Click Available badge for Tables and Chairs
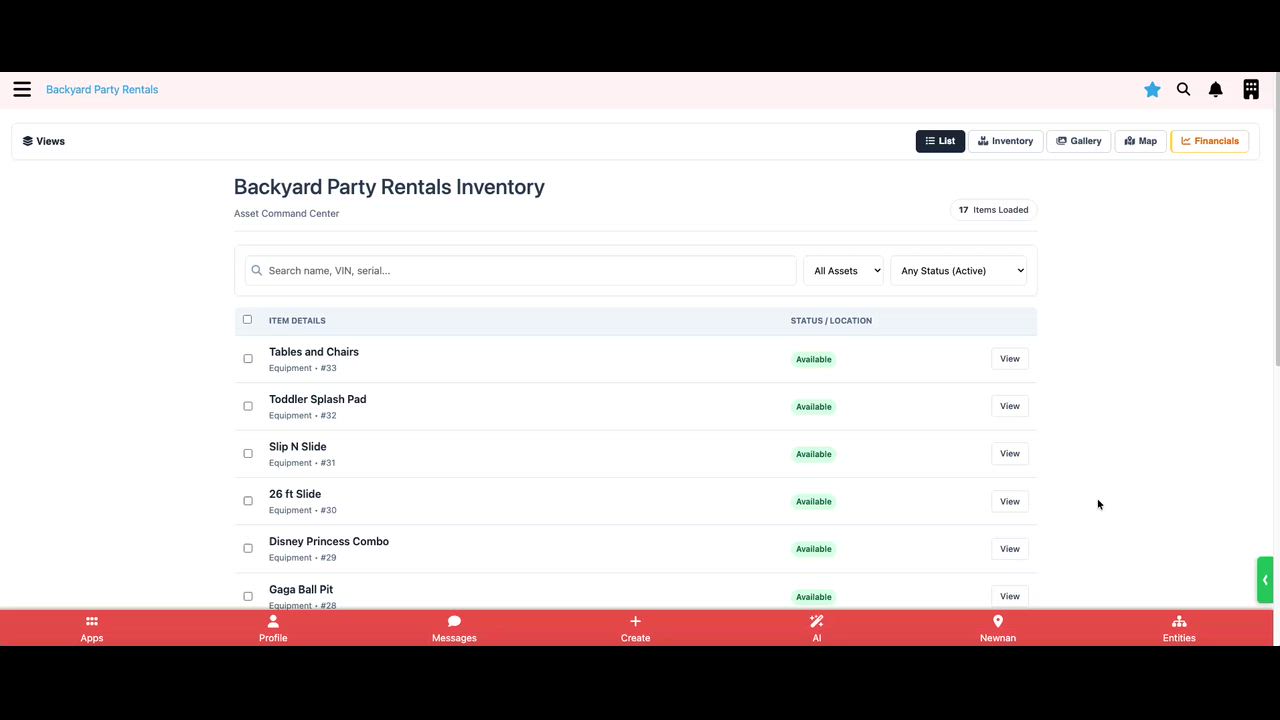Screen dimensions: 1280x720 point(813,359)
